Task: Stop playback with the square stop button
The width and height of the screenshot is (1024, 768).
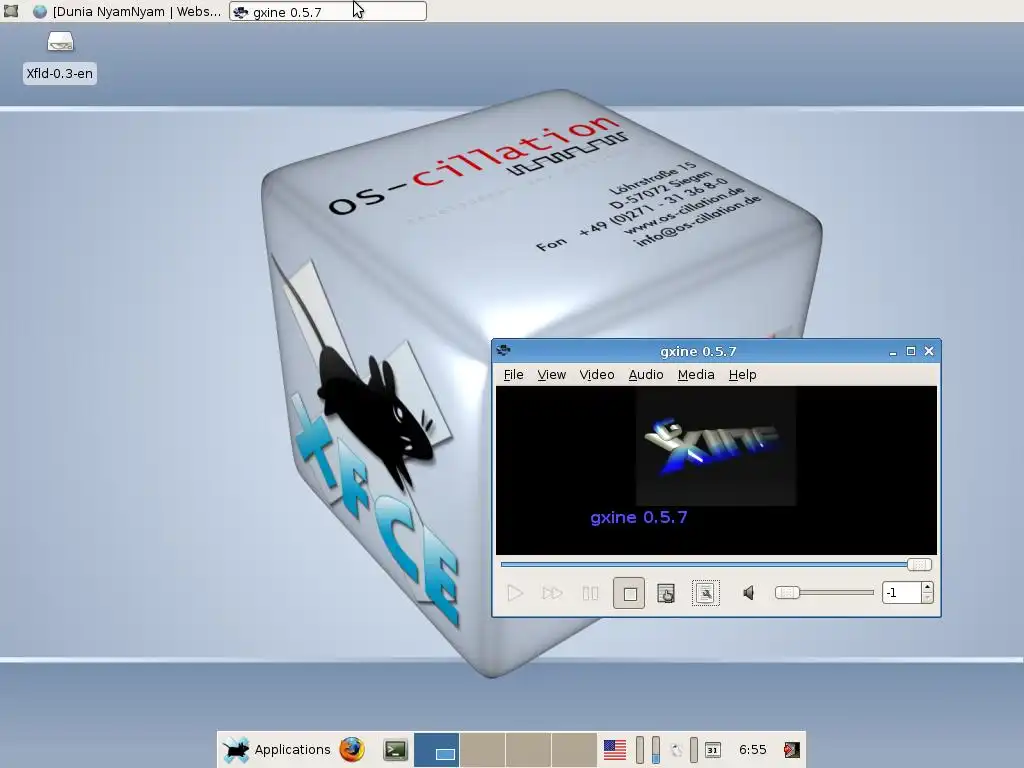Action: pyautogui.click(x=629, y=593)
